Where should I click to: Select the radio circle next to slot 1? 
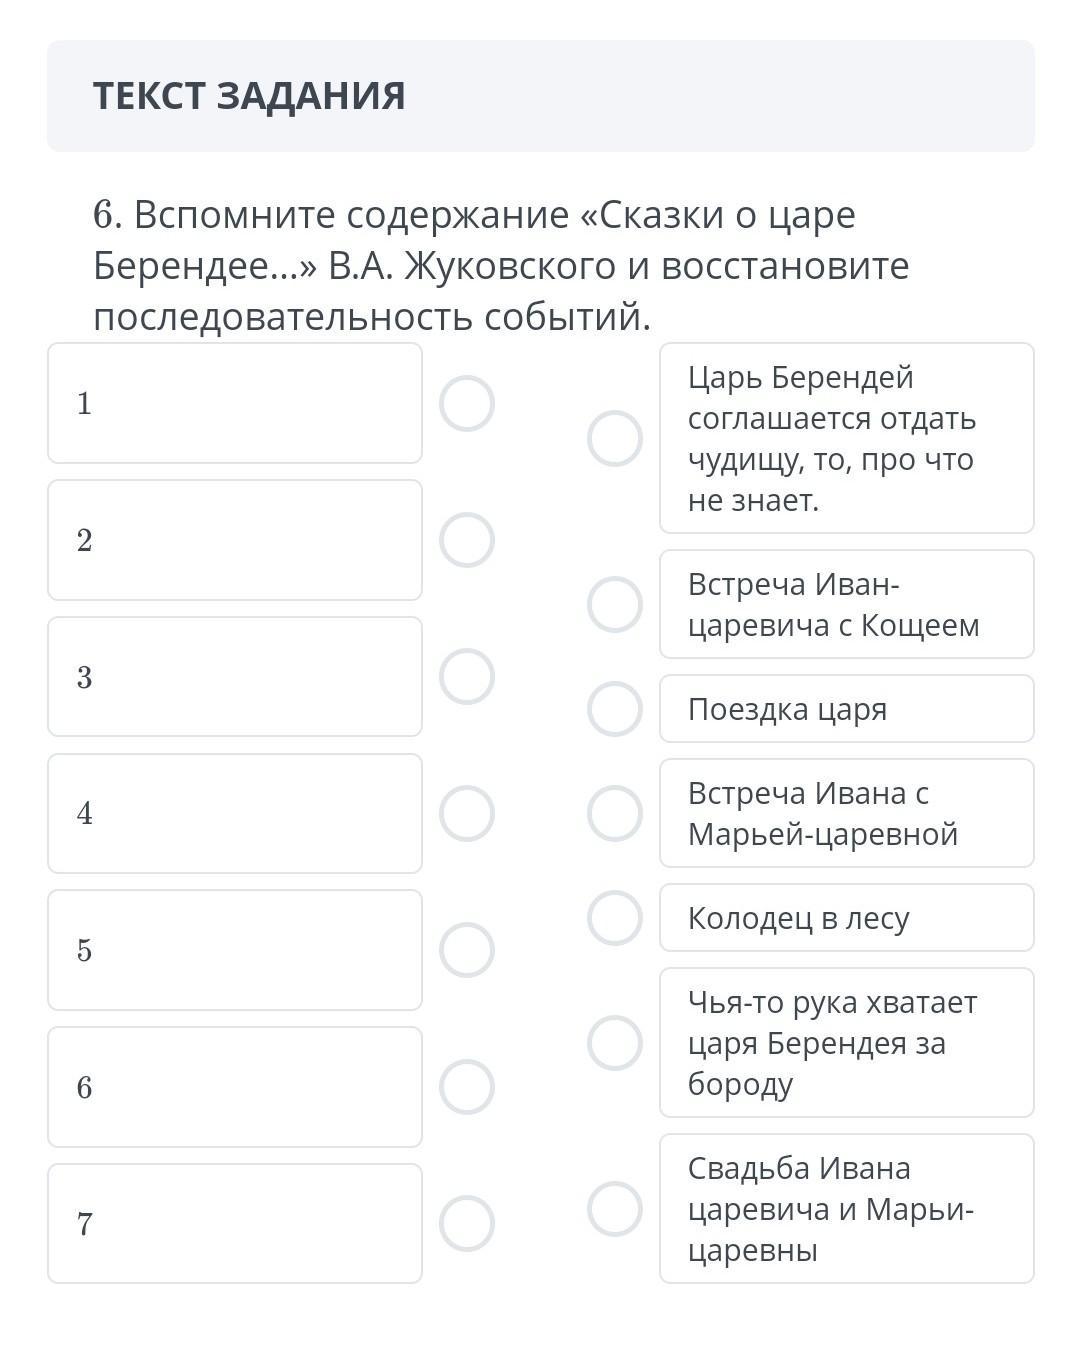coord(467,404)
